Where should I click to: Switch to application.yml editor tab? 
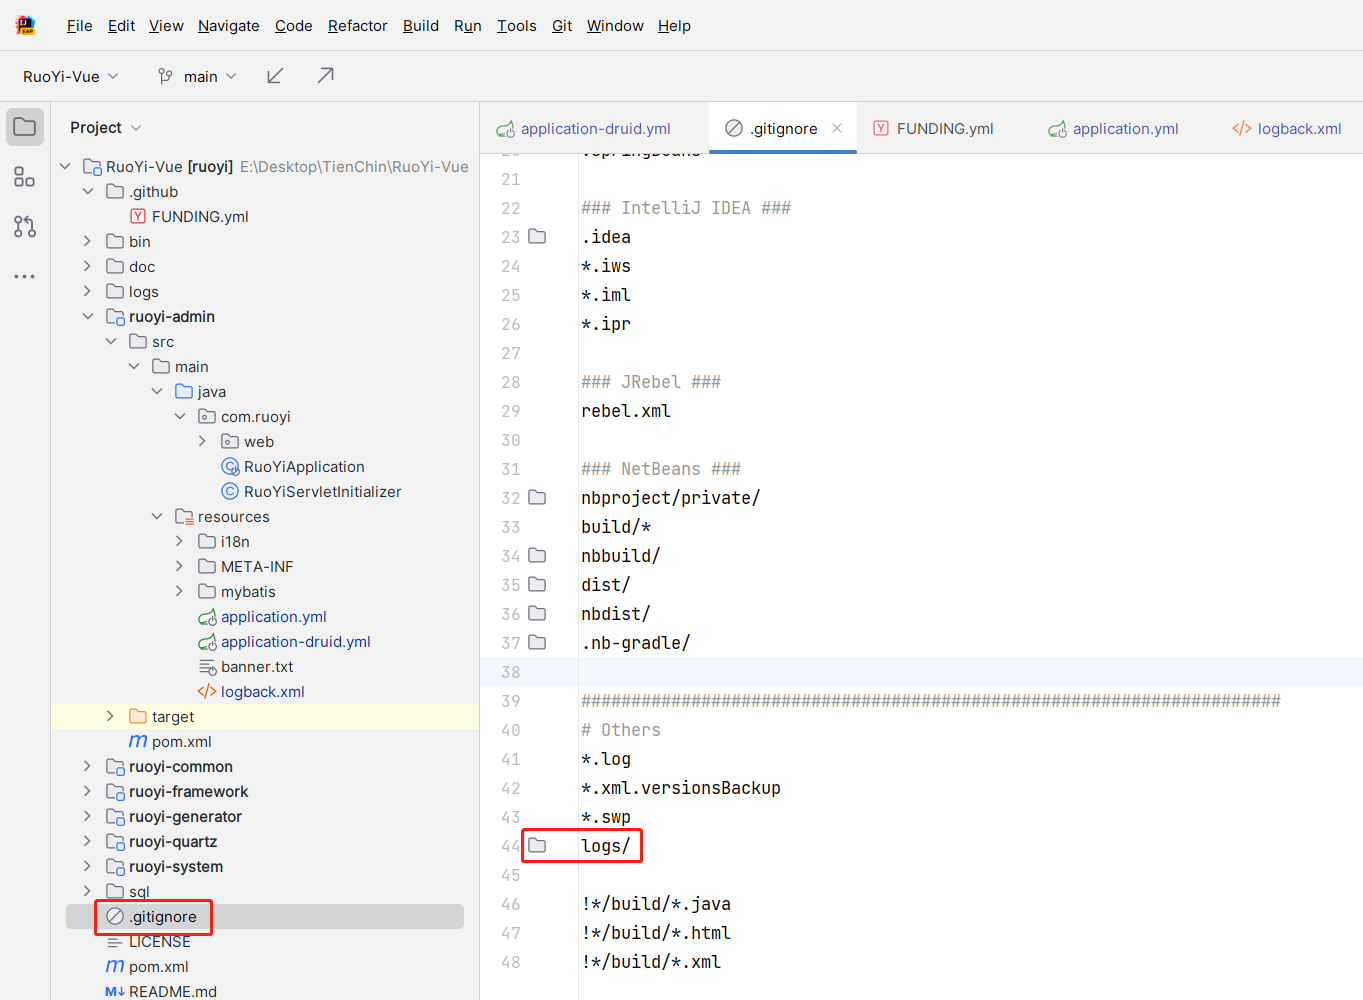(x=1113, y=128)
